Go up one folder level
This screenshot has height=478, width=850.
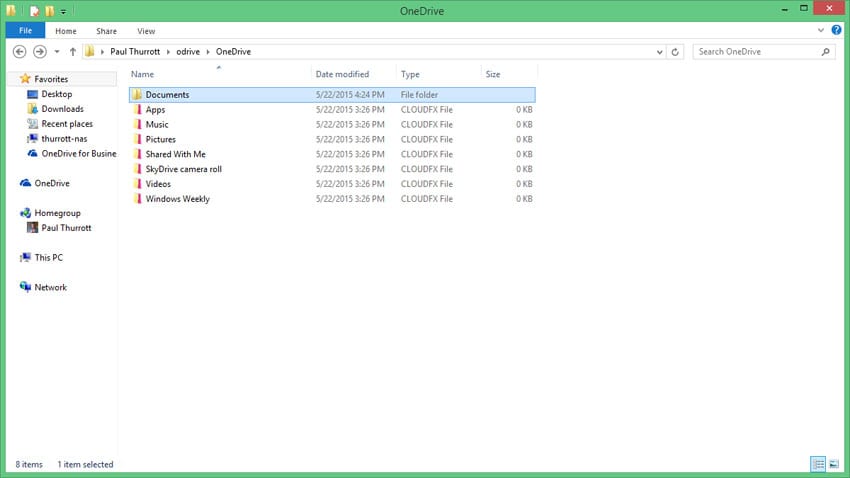click(73, 51)
